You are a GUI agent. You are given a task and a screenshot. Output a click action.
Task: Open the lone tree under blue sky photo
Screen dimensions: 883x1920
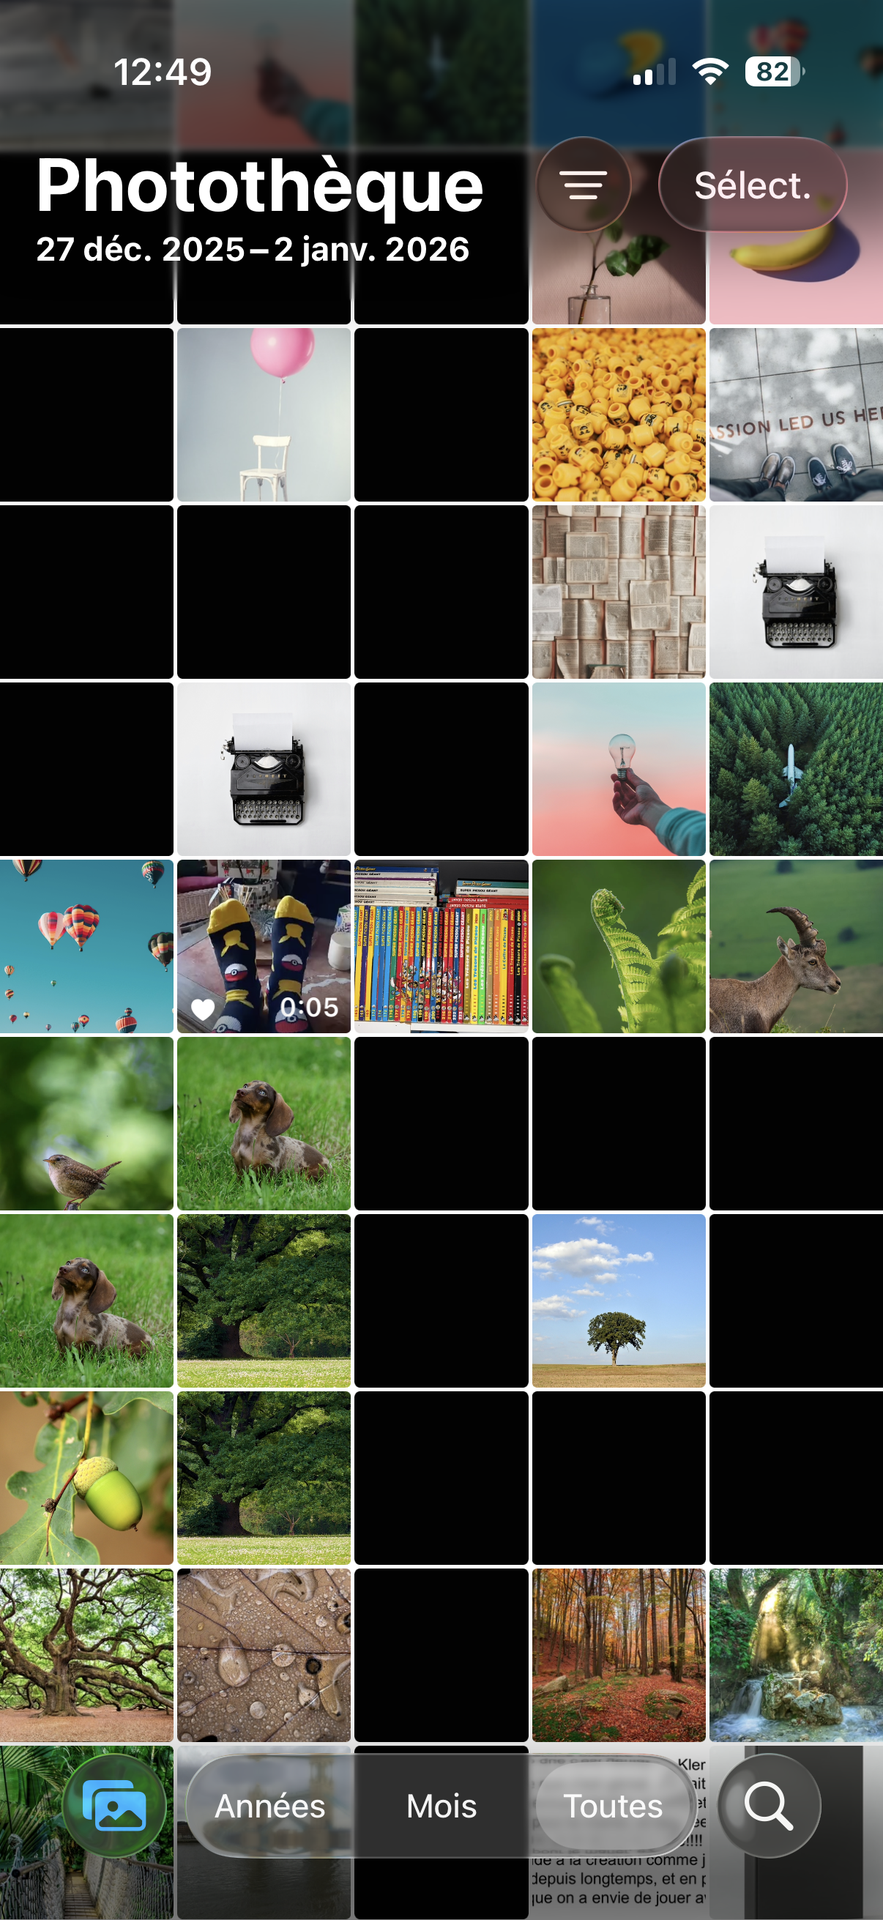[619, 1301]
